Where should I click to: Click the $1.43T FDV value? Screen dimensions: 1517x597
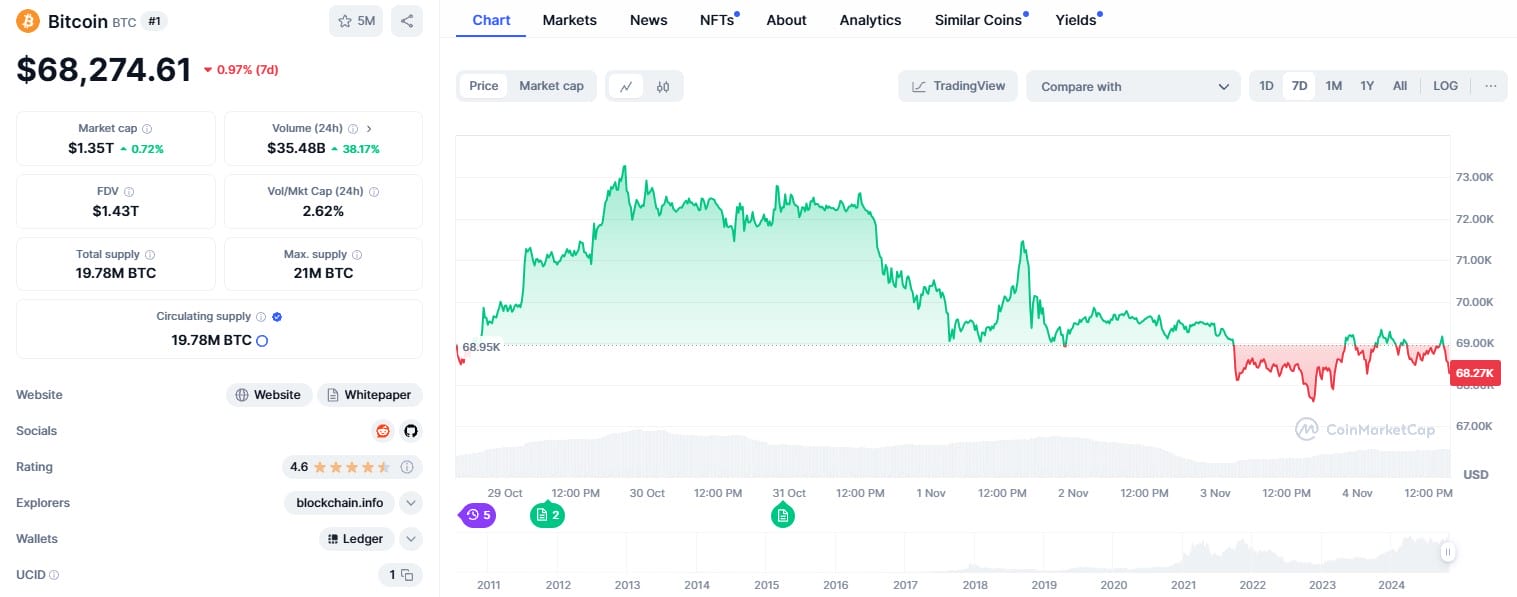point(116,211)
